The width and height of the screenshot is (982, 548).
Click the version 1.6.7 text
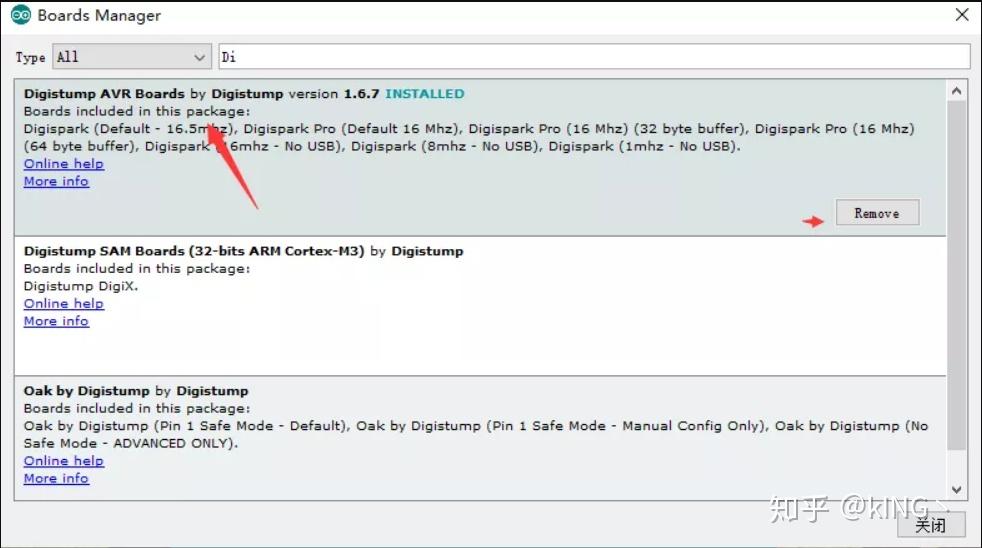pyautogui.click(x=334, y=93)
